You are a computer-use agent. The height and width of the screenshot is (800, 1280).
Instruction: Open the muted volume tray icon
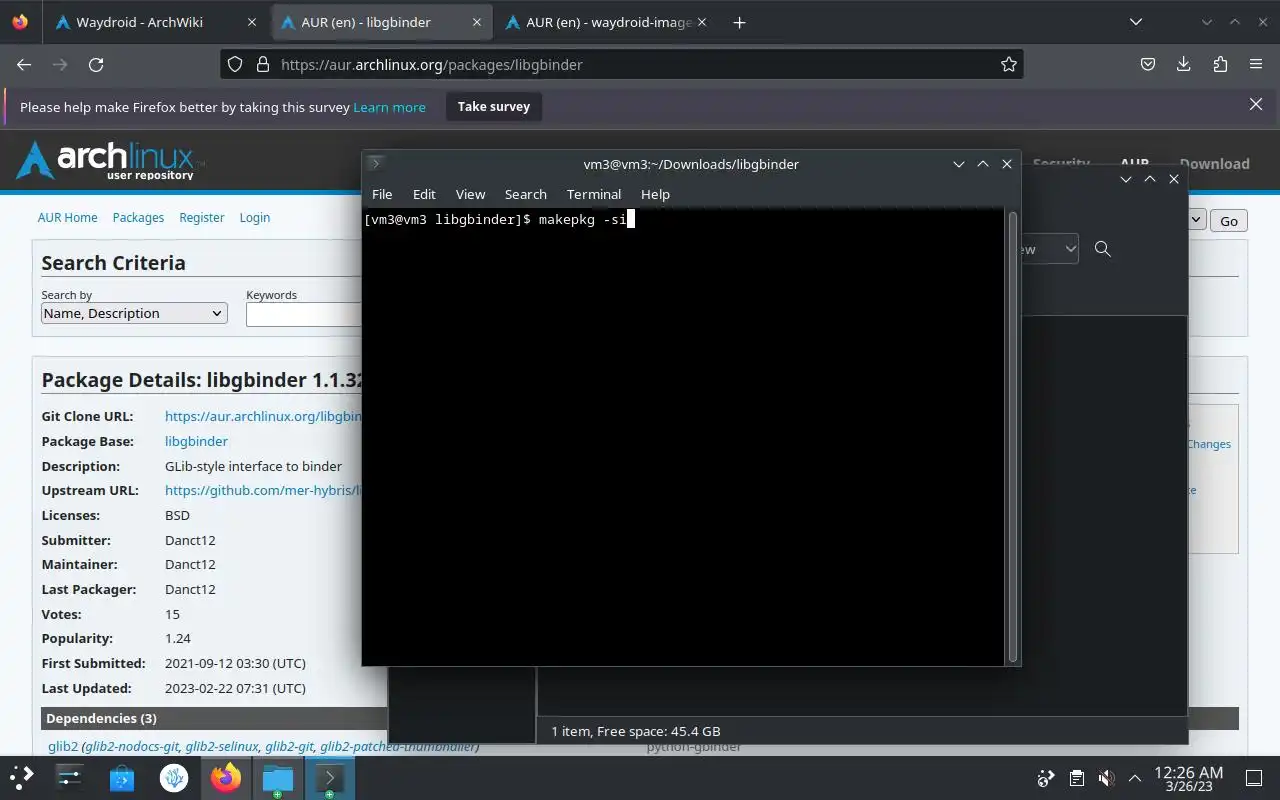(x=1106, y=778)
